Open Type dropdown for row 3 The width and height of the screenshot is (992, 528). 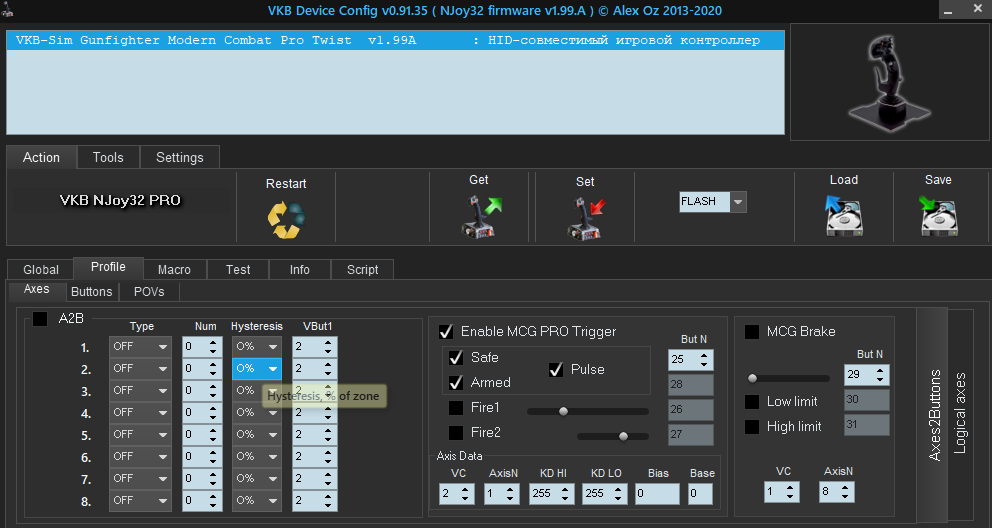(140, 391)
